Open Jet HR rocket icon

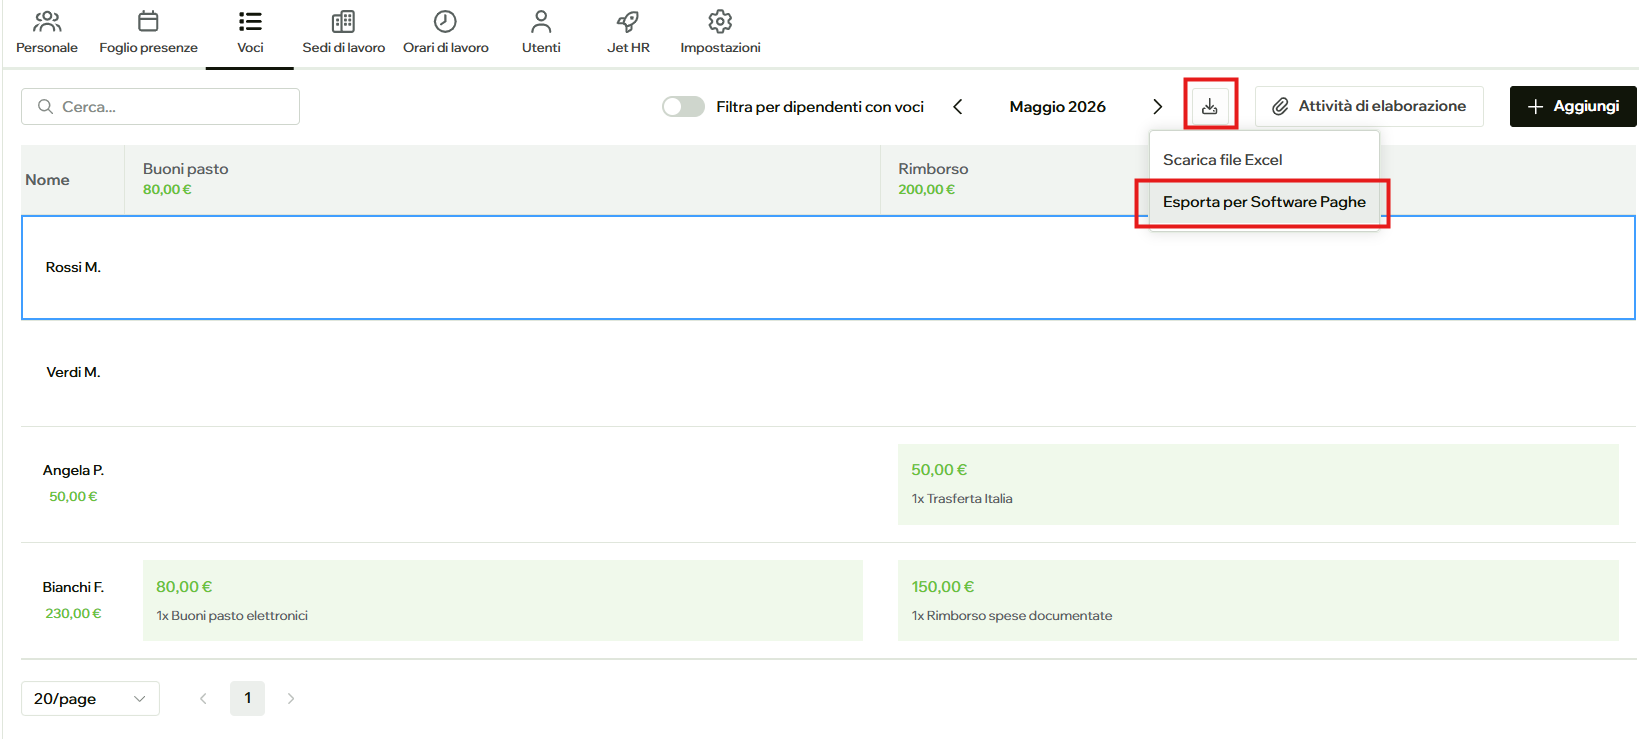[x=628, y=21]
